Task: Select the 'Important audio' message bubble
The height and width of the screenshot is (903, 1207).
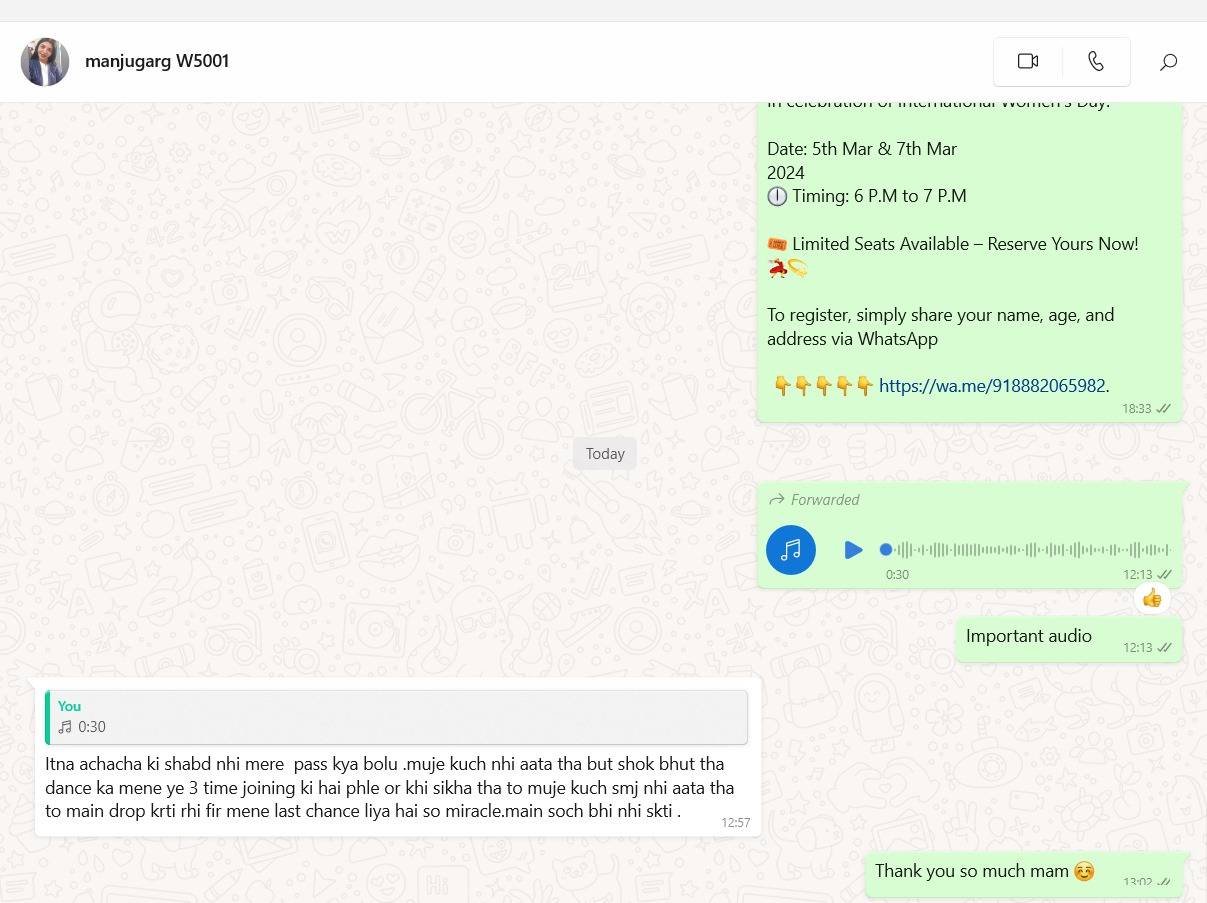Action: pos(1028,636)
